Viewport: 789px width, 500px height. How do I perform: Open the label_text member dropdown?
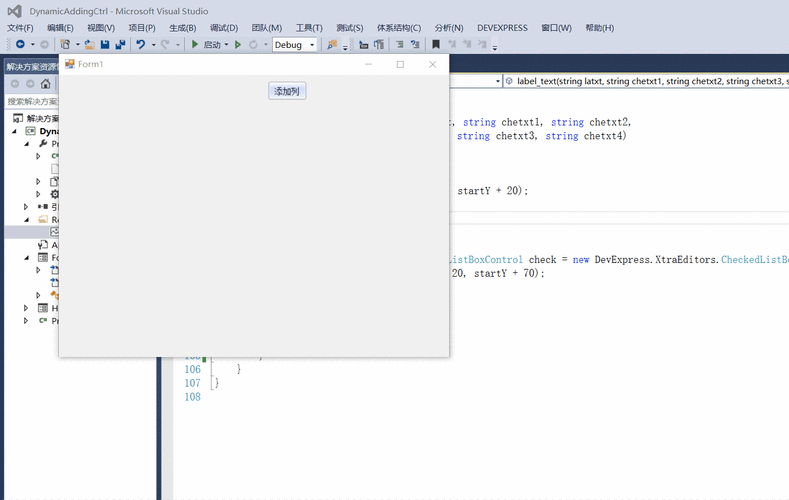646,81
